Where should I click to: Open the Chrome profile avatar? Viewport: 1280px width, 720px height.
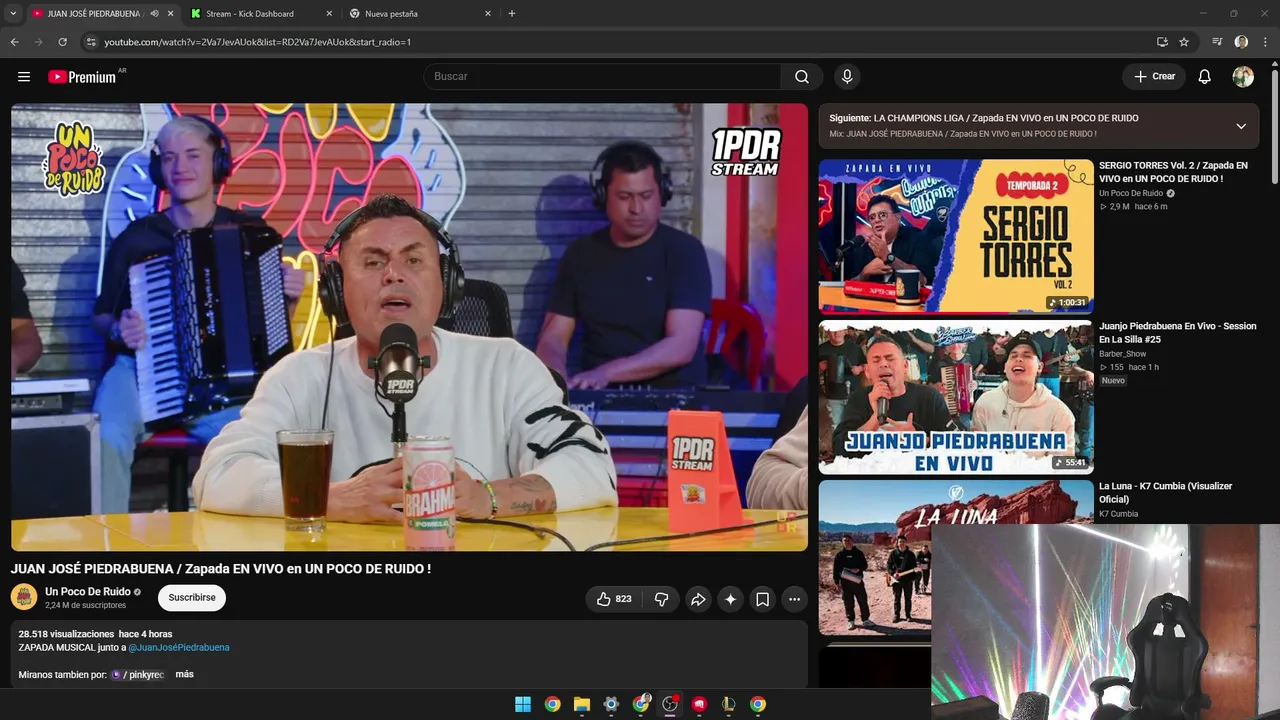coord(1241,42)
